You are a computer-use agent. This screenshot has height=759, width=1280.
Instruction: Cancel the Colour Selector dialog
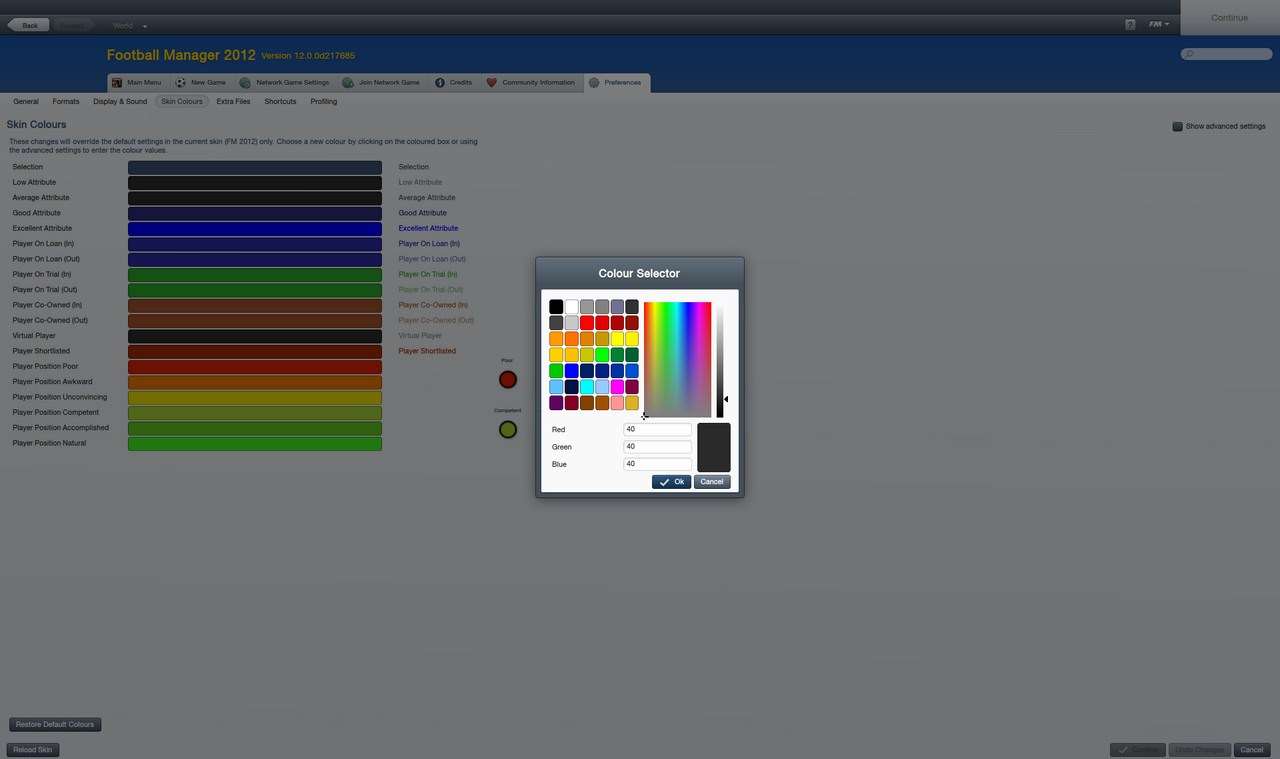tap(712, 482)
